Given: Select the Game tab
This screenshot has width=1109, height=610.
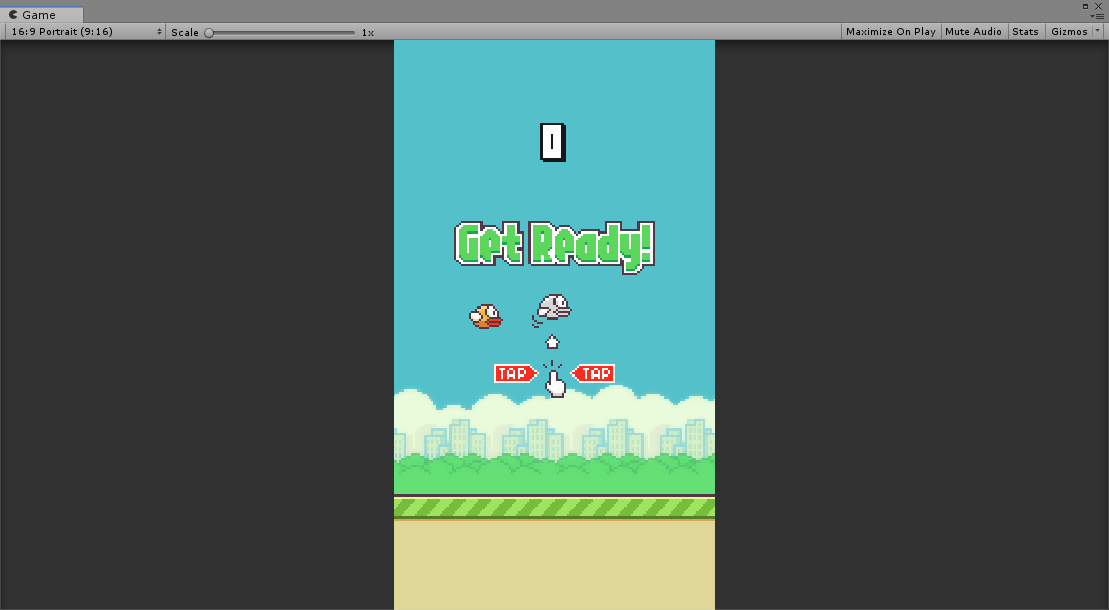Looking at the screenshot, I should click(x=42, y=14).
